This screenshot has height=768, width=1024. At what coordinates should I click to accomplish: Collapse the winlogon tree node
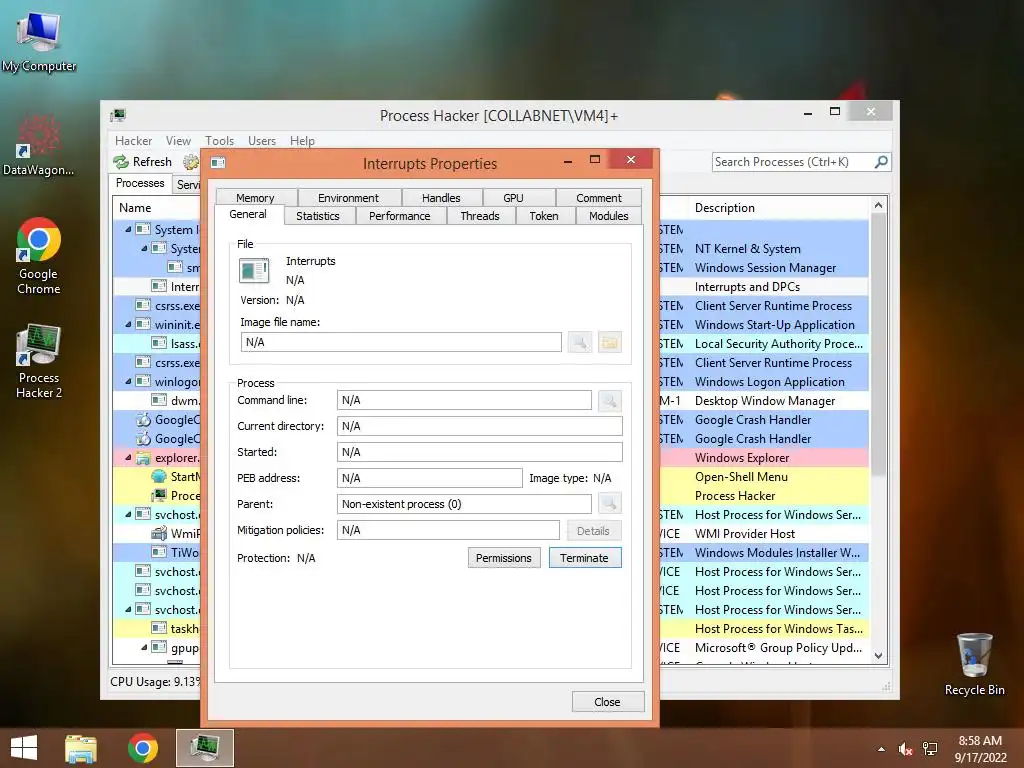(128, 381)
